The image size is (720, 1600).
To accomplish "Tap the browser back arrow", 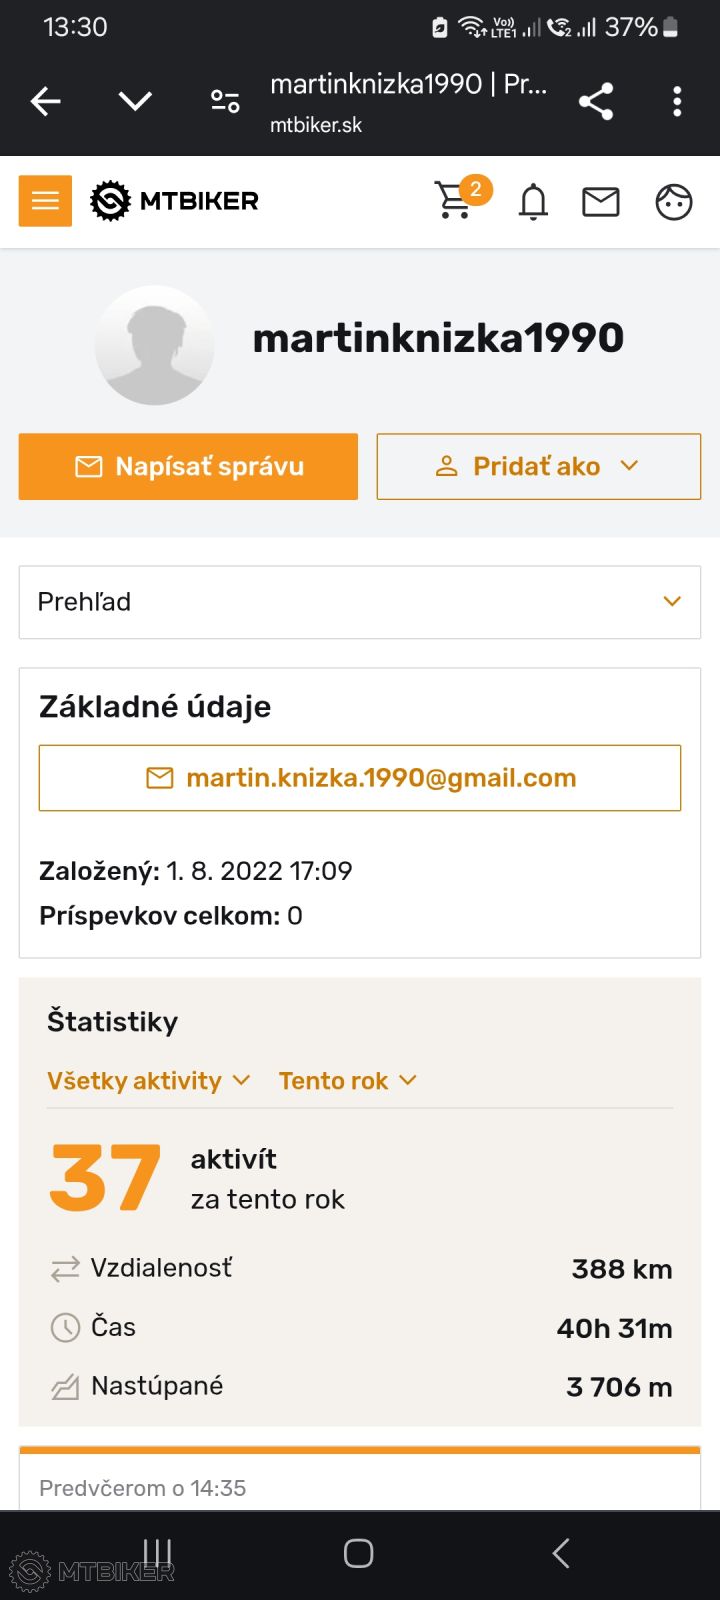I will [x=46, y=101].
